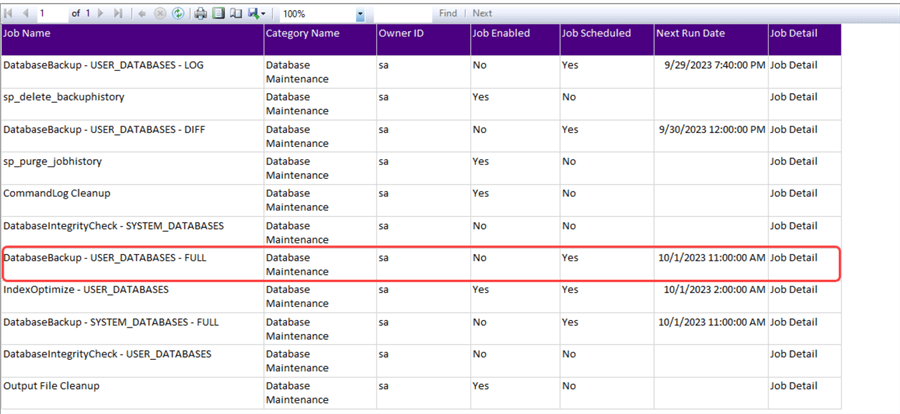Click the Find text search box
The width and height of the screenshot is (900, 414).
coord(402,13)
